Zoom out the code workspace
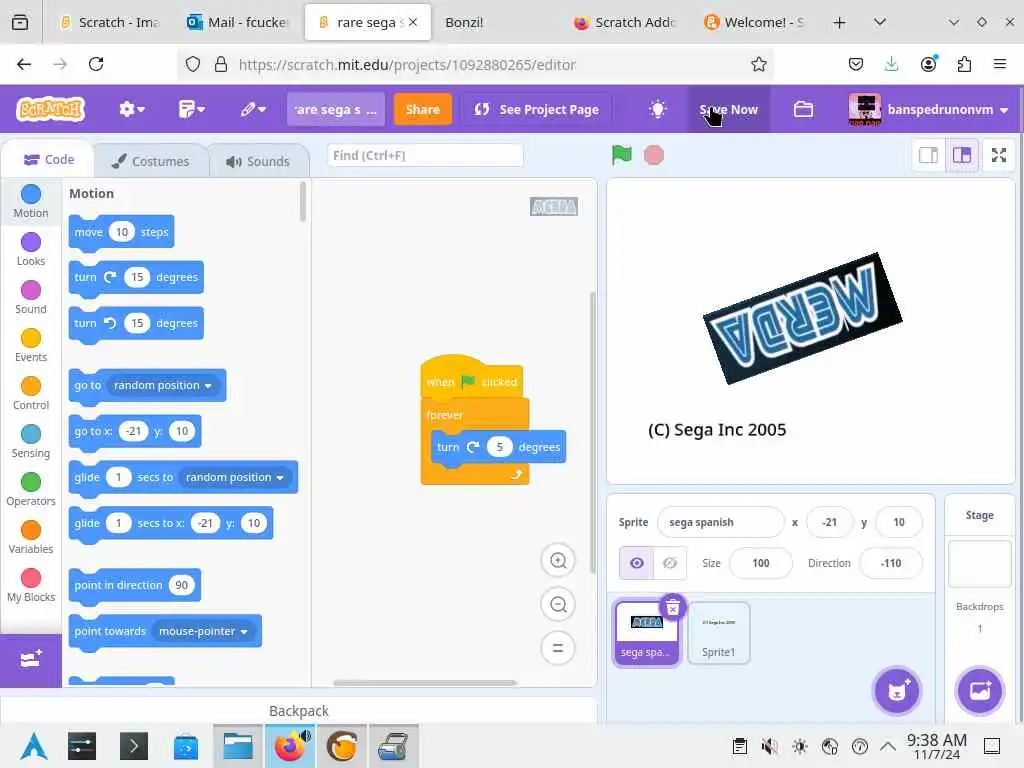 coord(558,604)
